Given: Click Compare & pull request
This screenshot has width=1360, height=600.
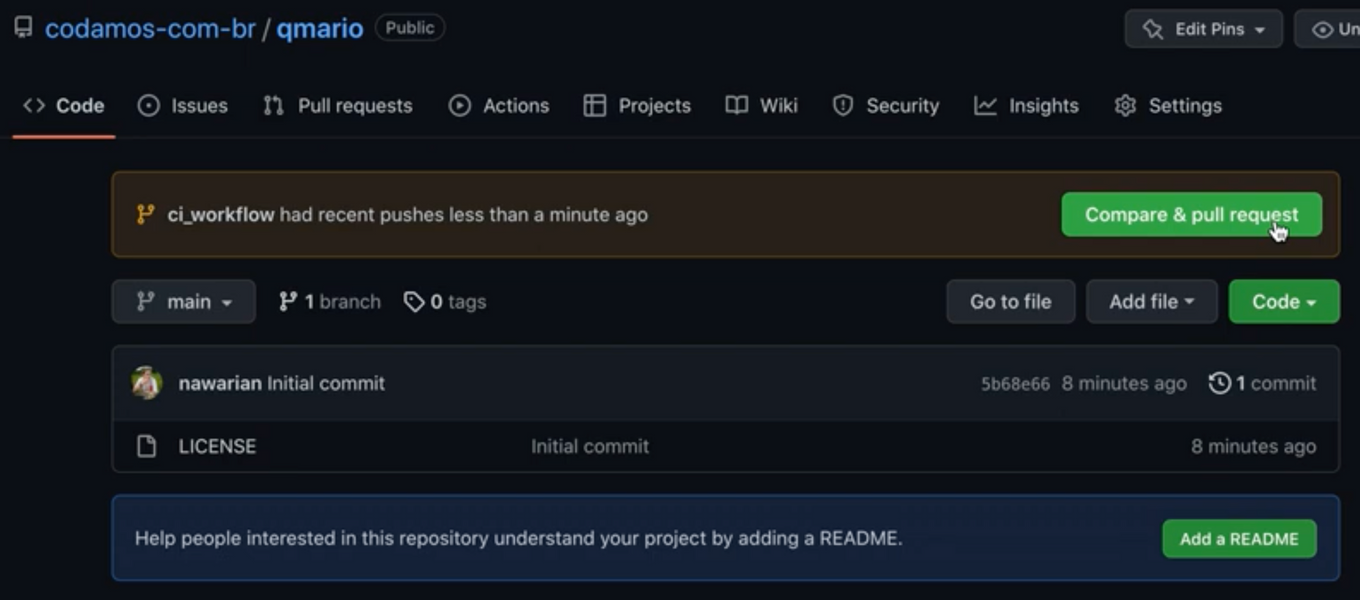Looking at the screenshot, I should pyautogui.click(x=1191, y=214).
